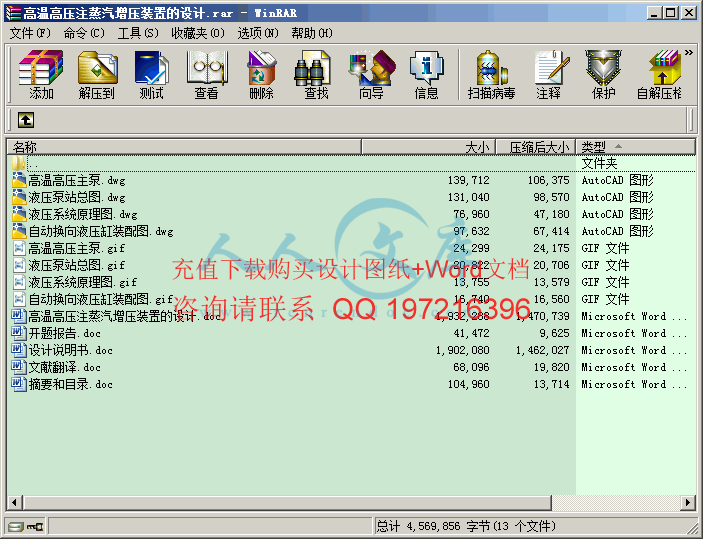703x539 pixels.
Task: Open the 查看 (View) toolbar icon
Action: coord(207,74)
